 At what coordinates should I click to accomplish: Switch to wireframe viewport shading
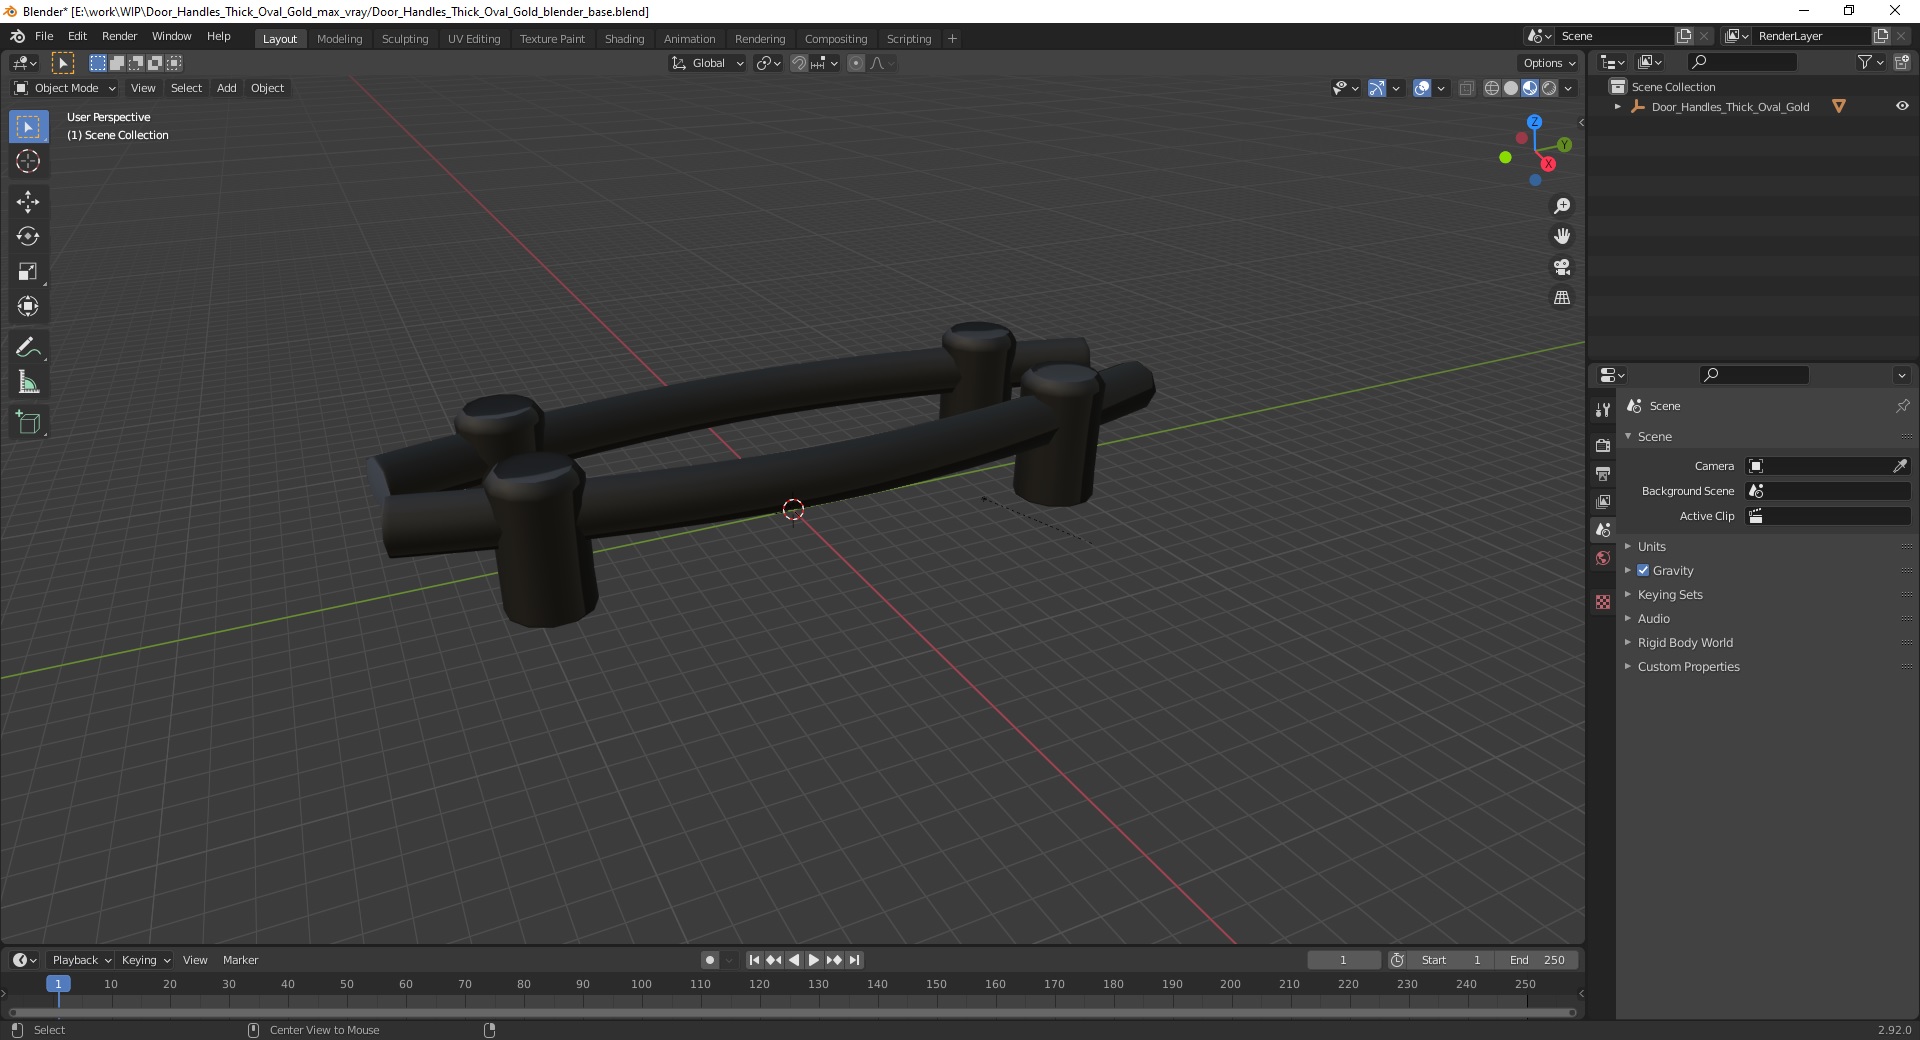(x=1492, y=88)
